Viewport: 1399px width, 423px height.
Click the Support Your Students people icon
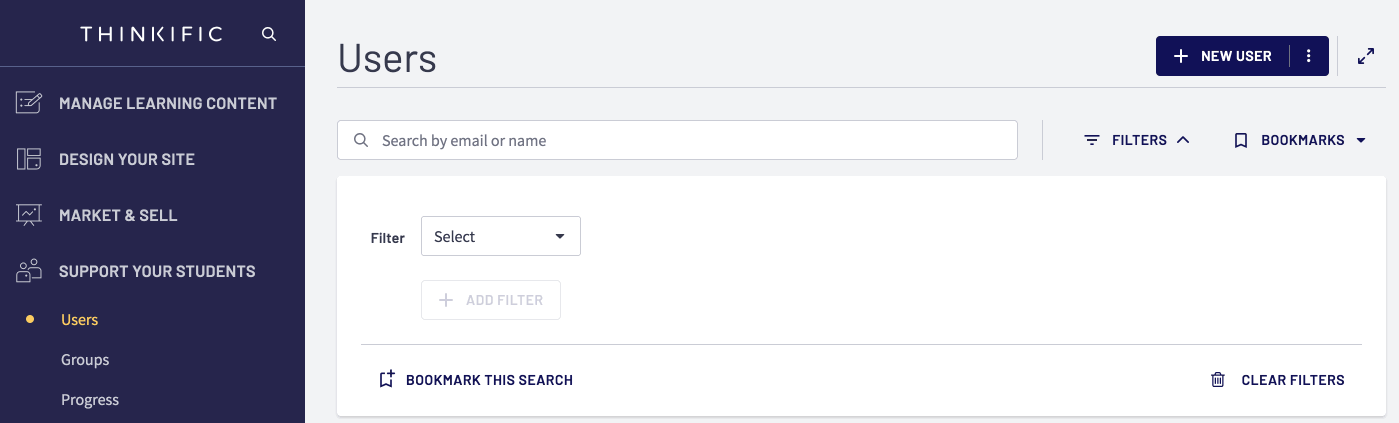pos(29,271)
